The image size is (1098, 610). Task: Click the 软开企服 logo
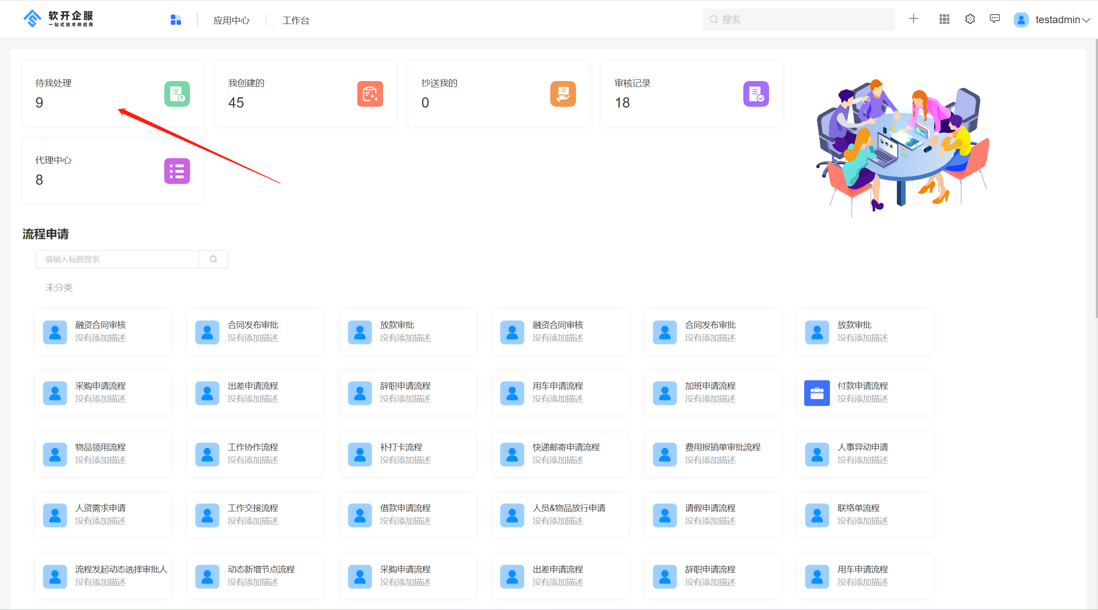(x=58, y=19)
